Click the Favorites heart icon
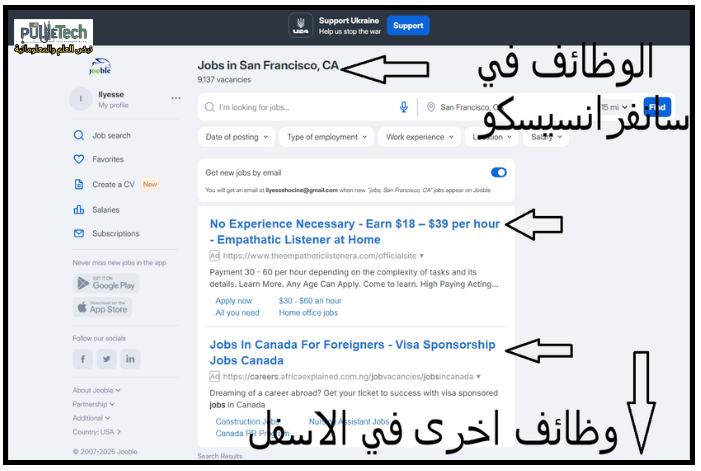This screenshot has width=701, height=471. pyautogui.click(x=79, y=159)
